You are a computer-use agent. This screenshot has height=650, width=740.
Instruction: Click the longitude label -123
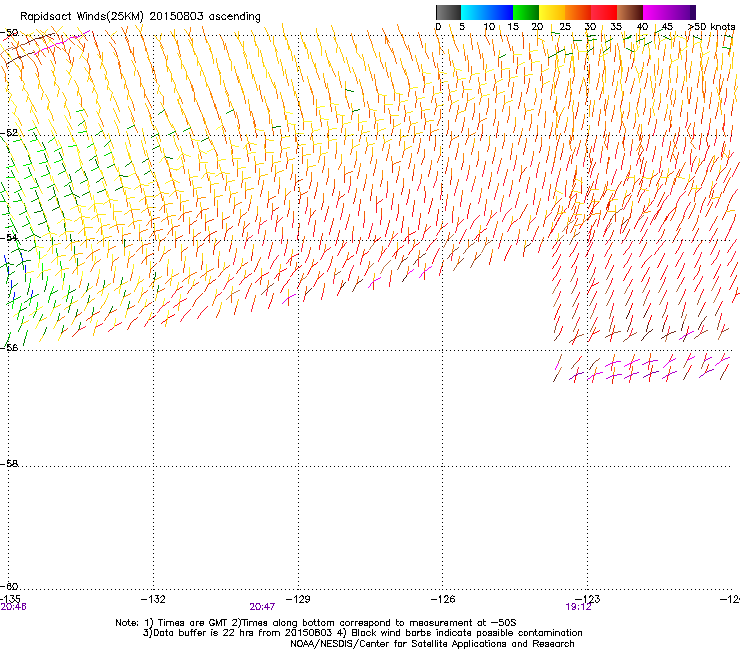(588, 599)
